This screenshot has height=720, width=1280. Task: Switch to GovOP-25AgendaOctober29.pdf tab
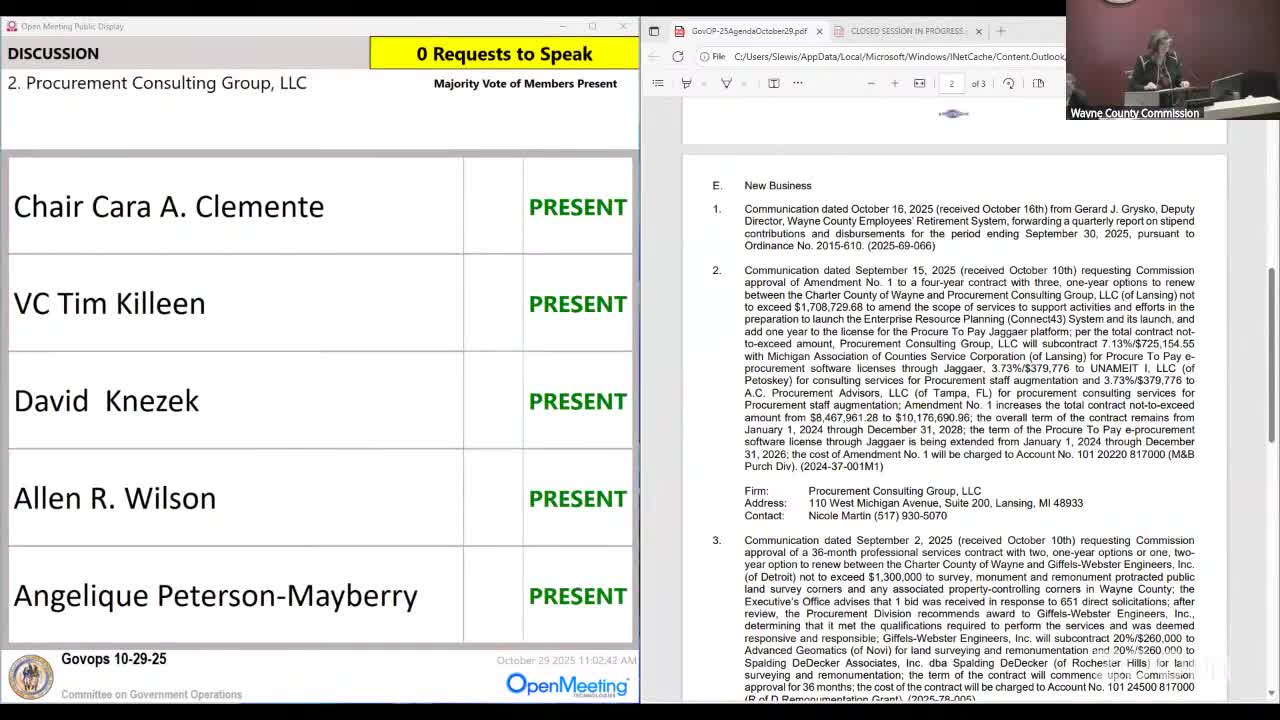tap(748, 31)
